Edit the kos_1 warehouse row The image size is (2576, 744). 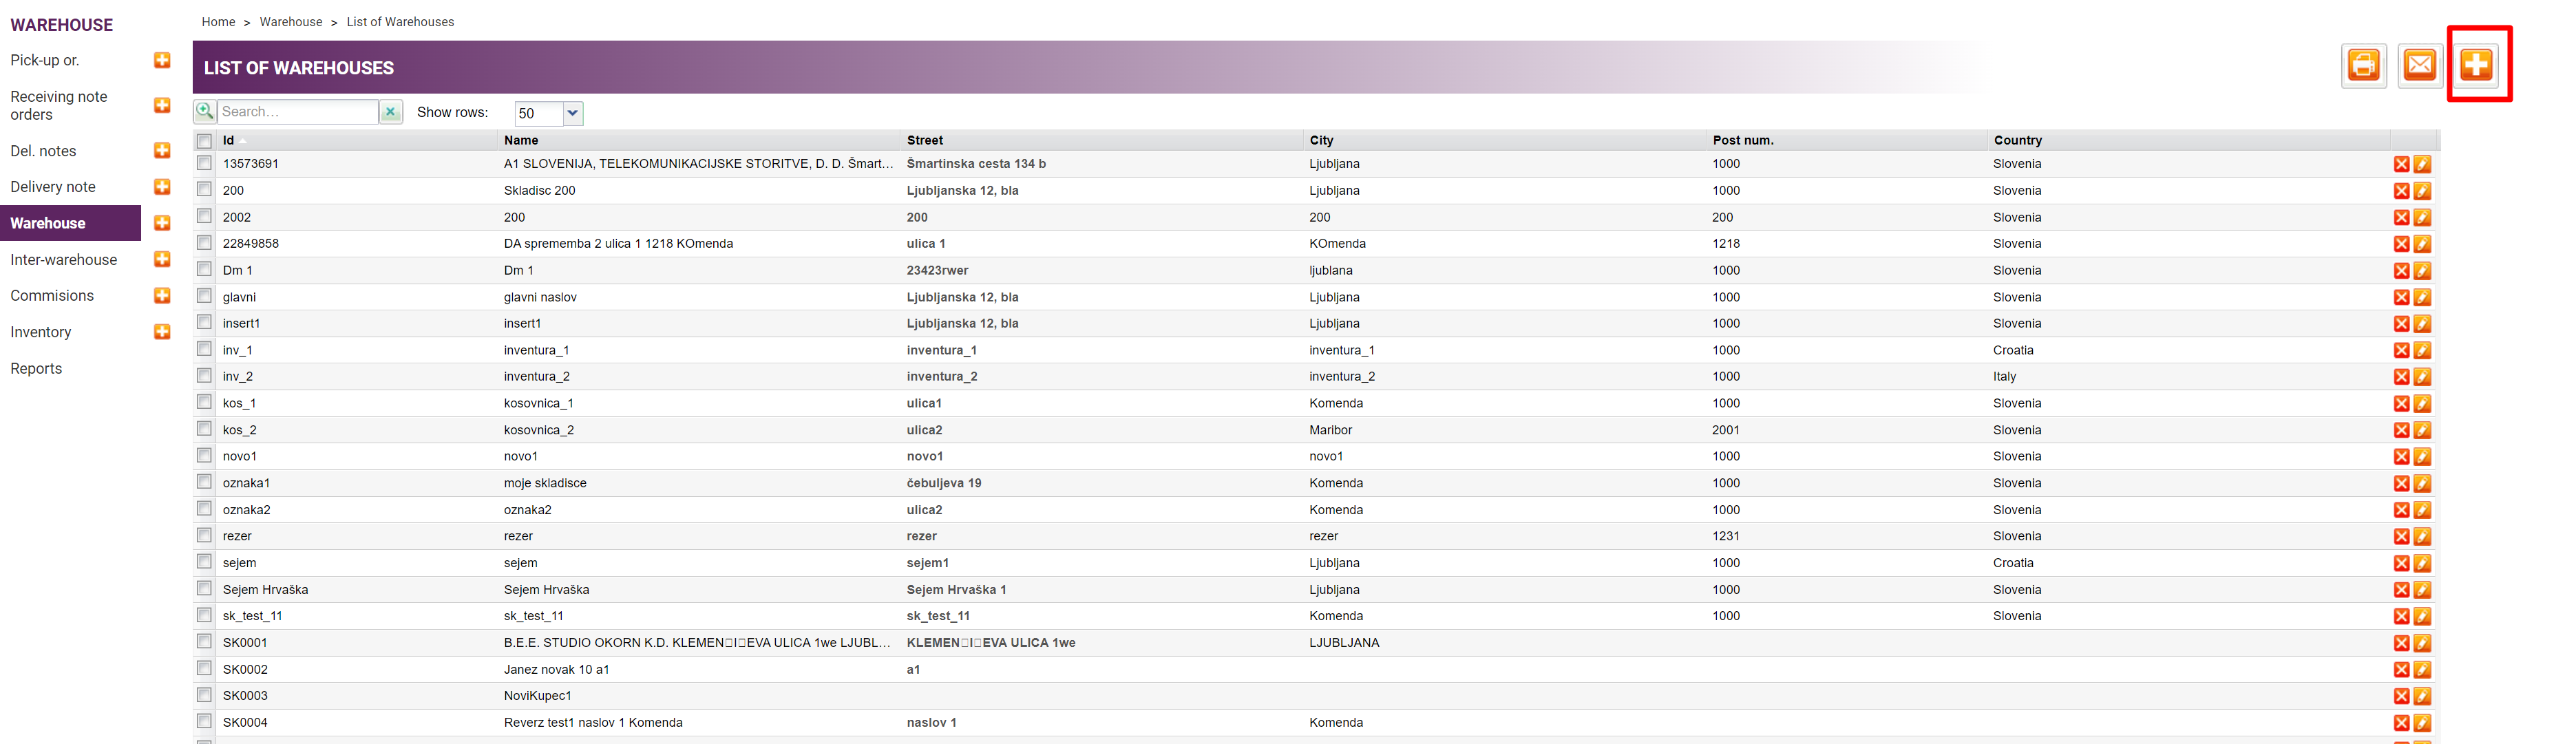(x=2422, y=404)
